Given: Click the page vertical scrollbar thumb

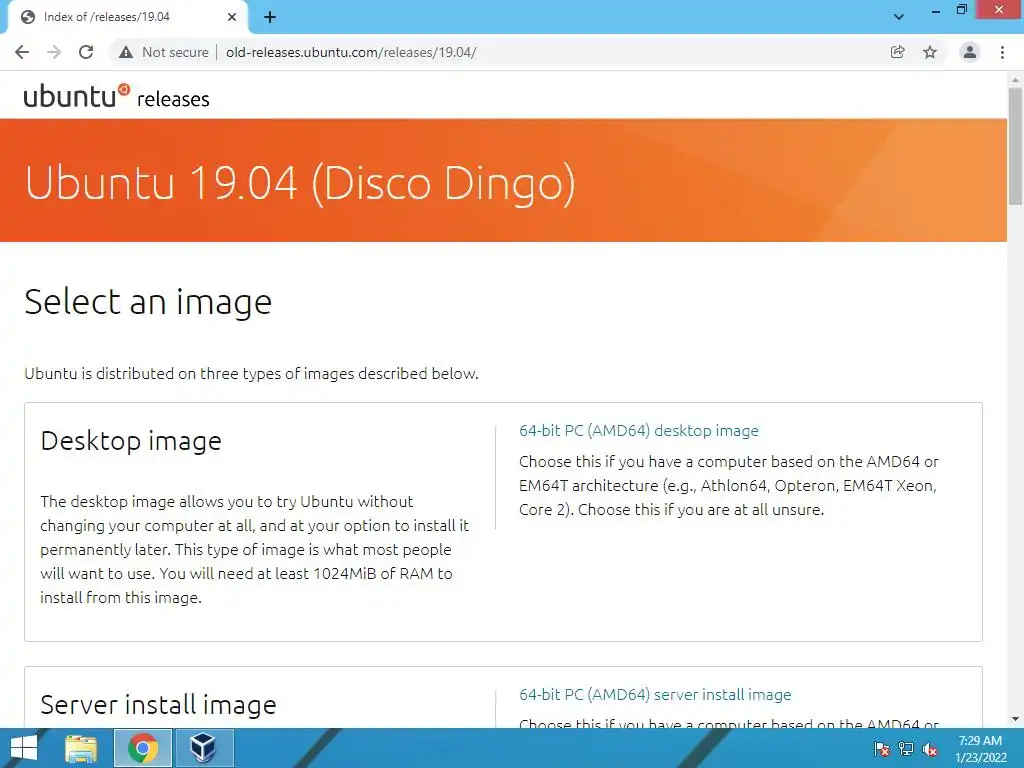Looking at the screenshot, I should [x=1015, y=147].
